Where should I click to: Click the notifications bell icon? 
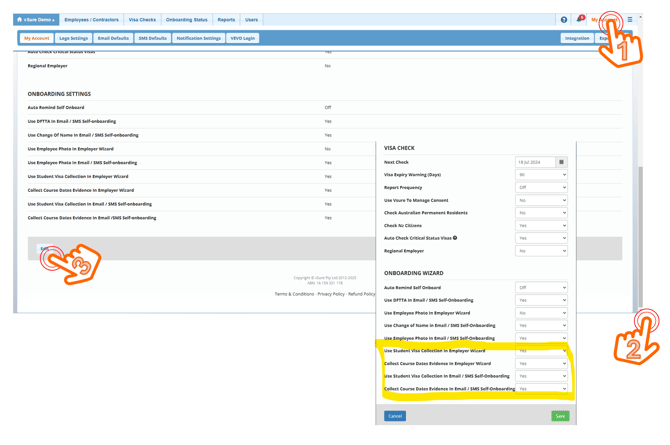pos(580,19)
